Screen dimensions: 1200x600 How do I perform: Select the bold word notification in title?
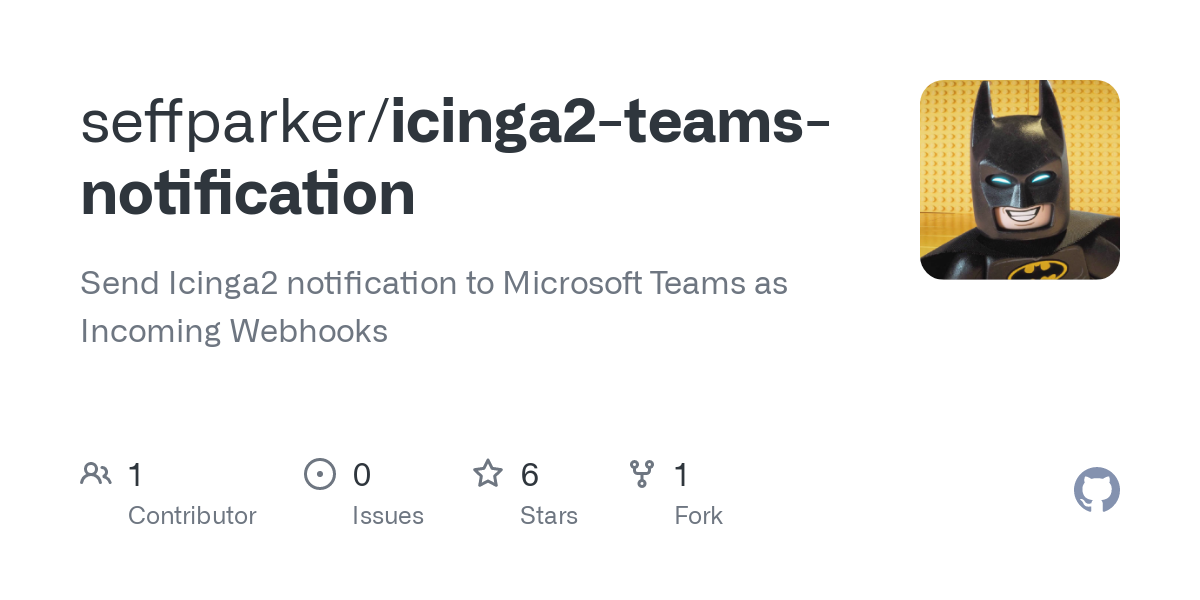coord(248,194)
